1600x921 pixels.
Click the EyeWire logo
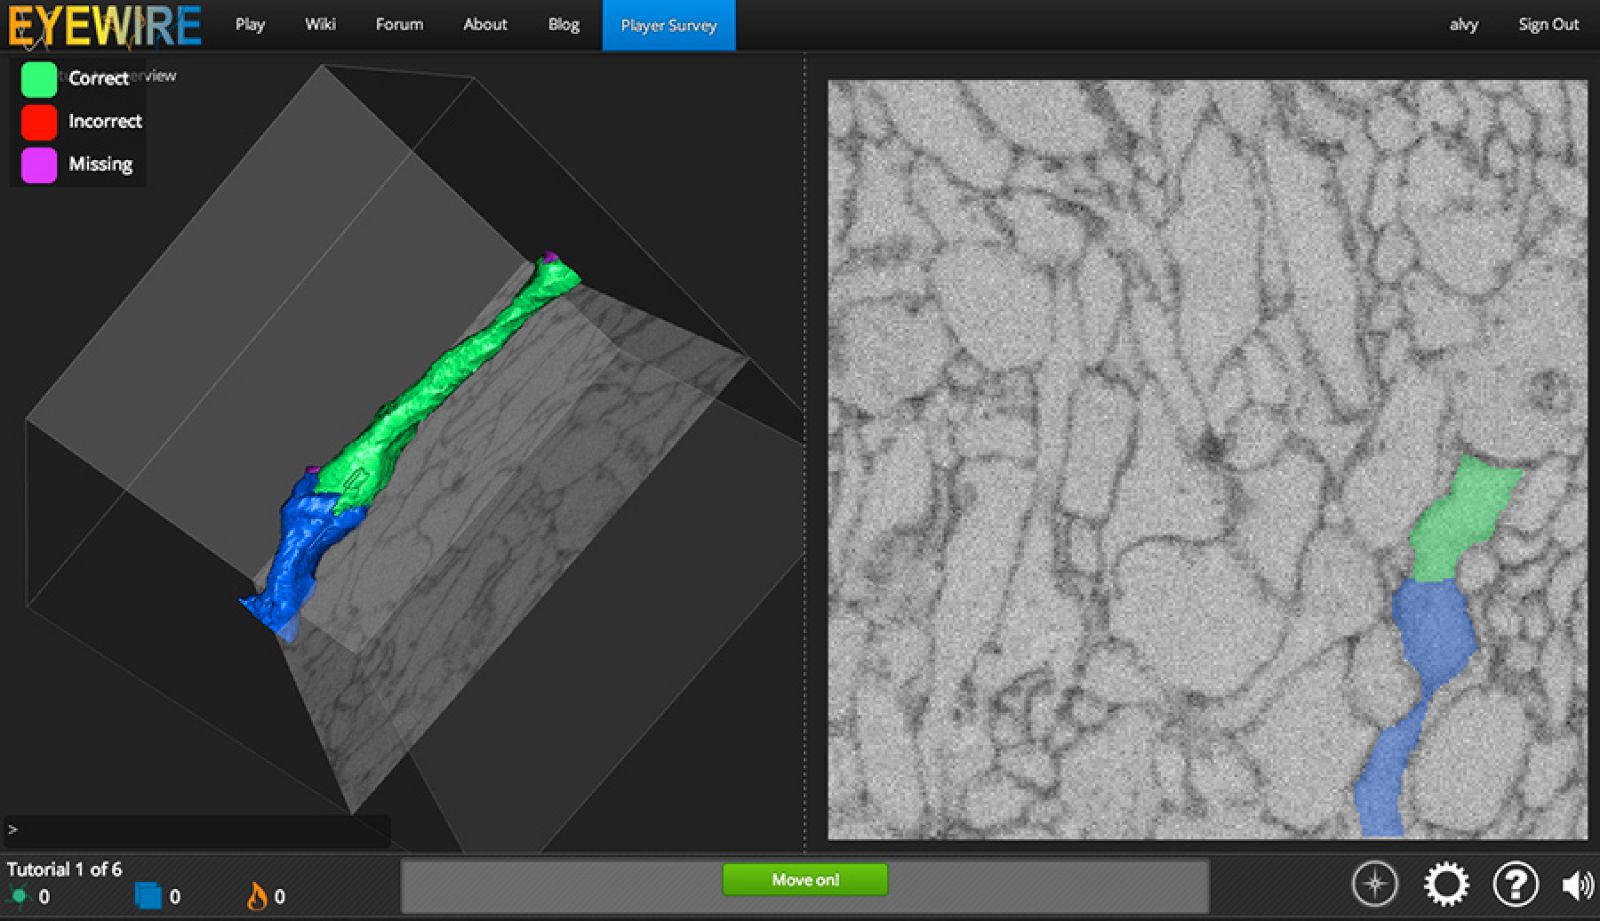(x=105, y=25)
